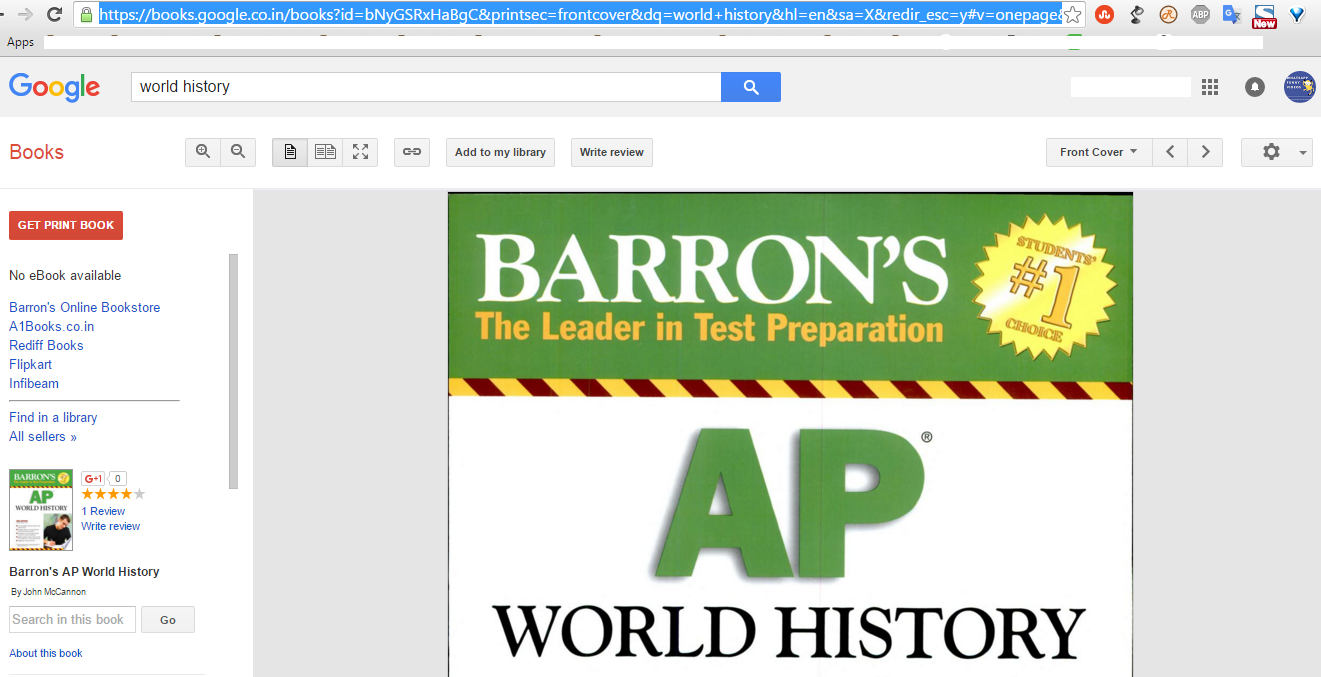The width and height of the screenshot is (1321, 677).
Task: Click the Write review button
Action: 612,152
